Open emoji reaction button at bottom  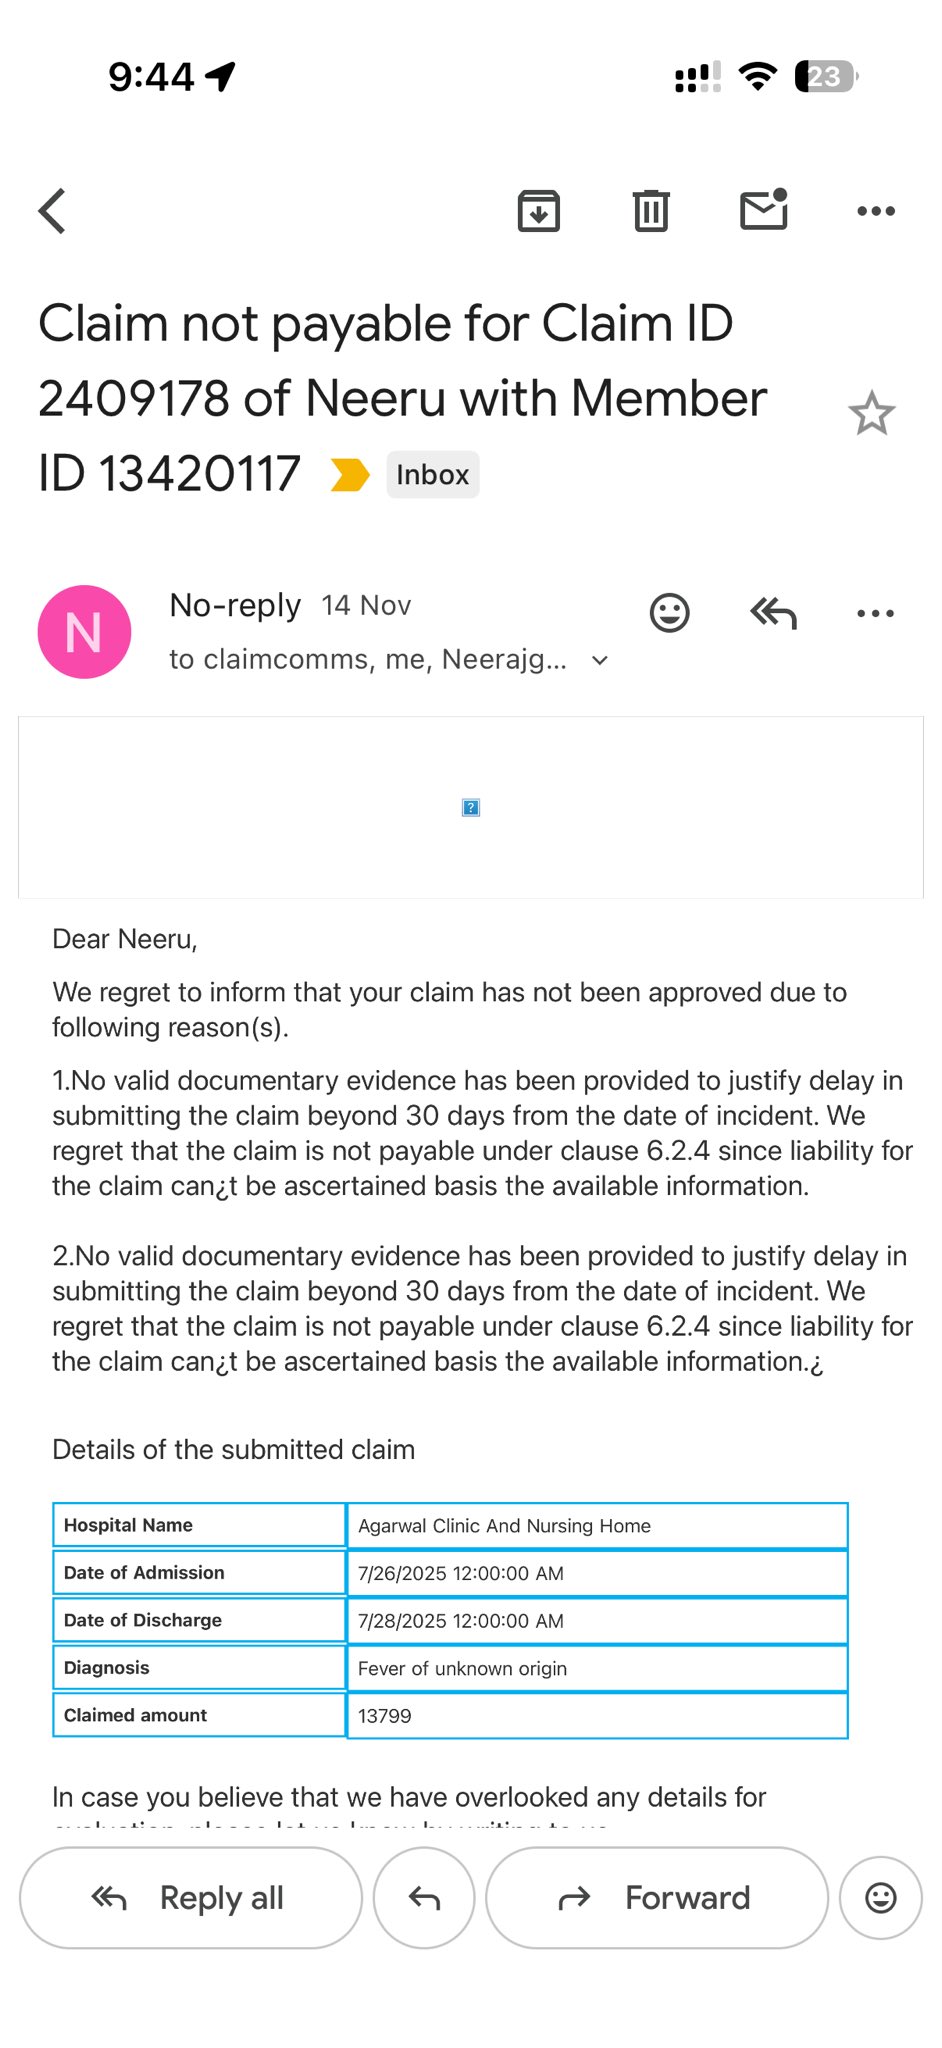click(880, 1898)
